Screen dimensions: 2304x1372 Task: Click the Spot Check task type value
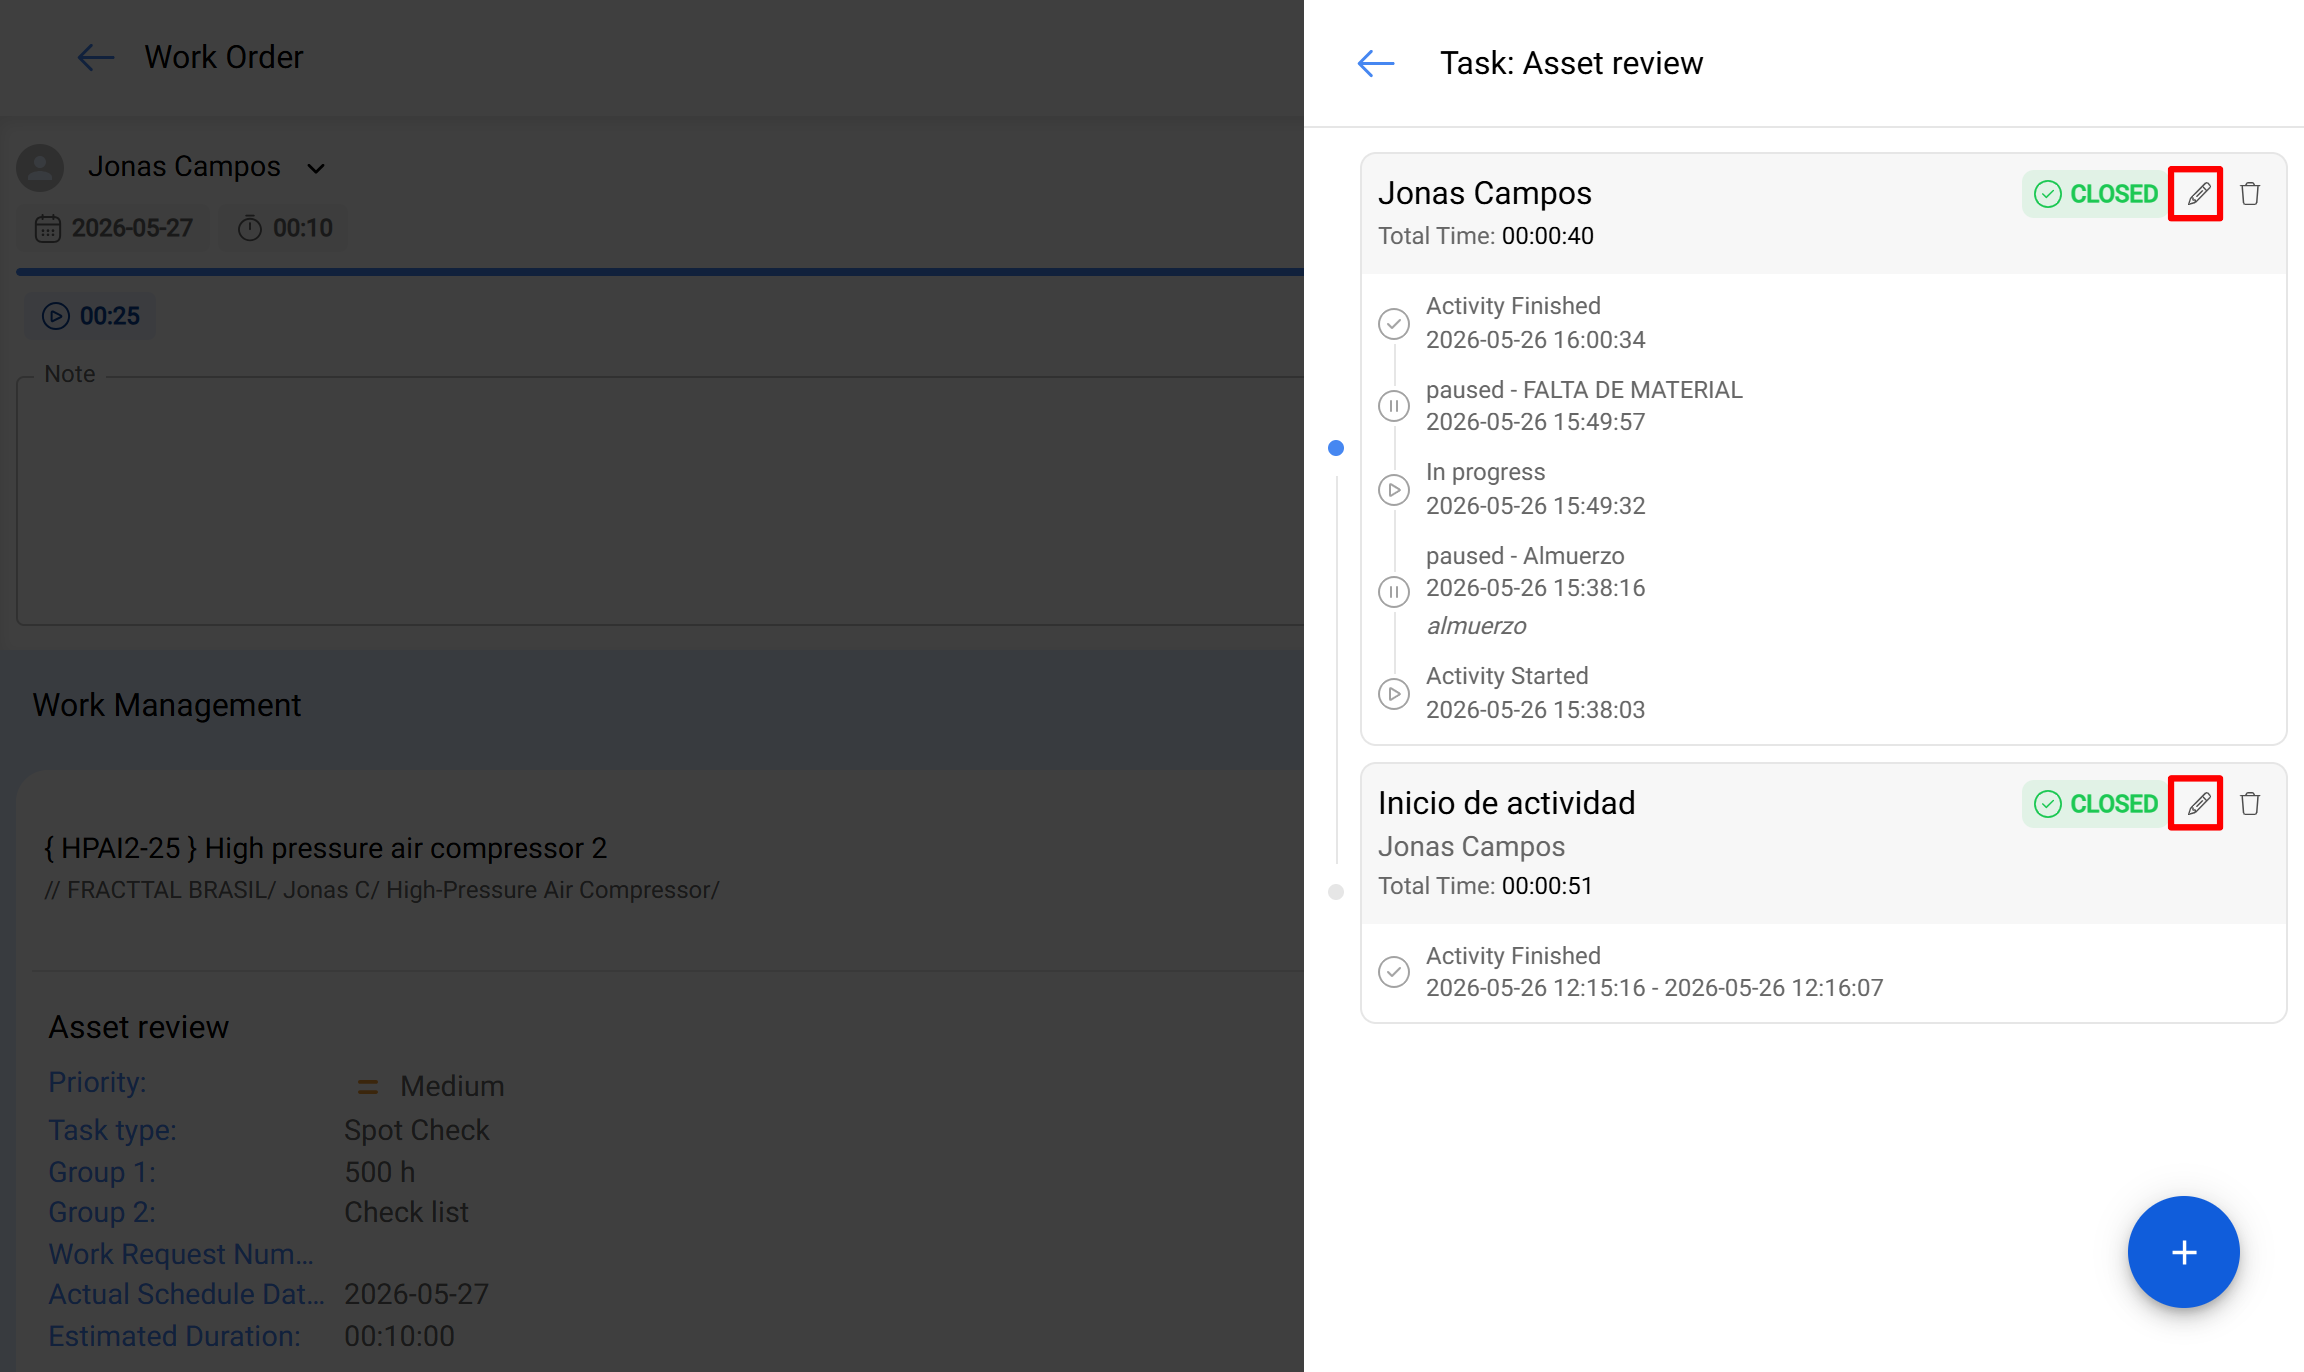point(417,1130)
